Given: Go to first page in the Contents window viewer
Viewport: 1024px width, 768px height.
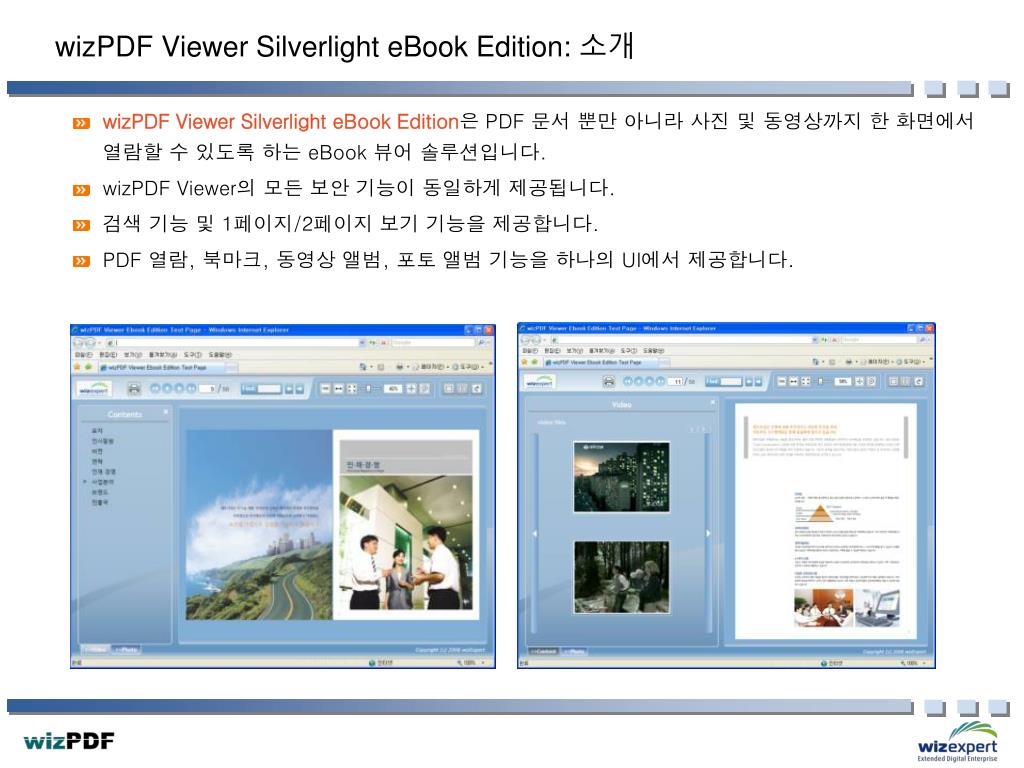Looking at the screenshot, I should pos(155,388).
